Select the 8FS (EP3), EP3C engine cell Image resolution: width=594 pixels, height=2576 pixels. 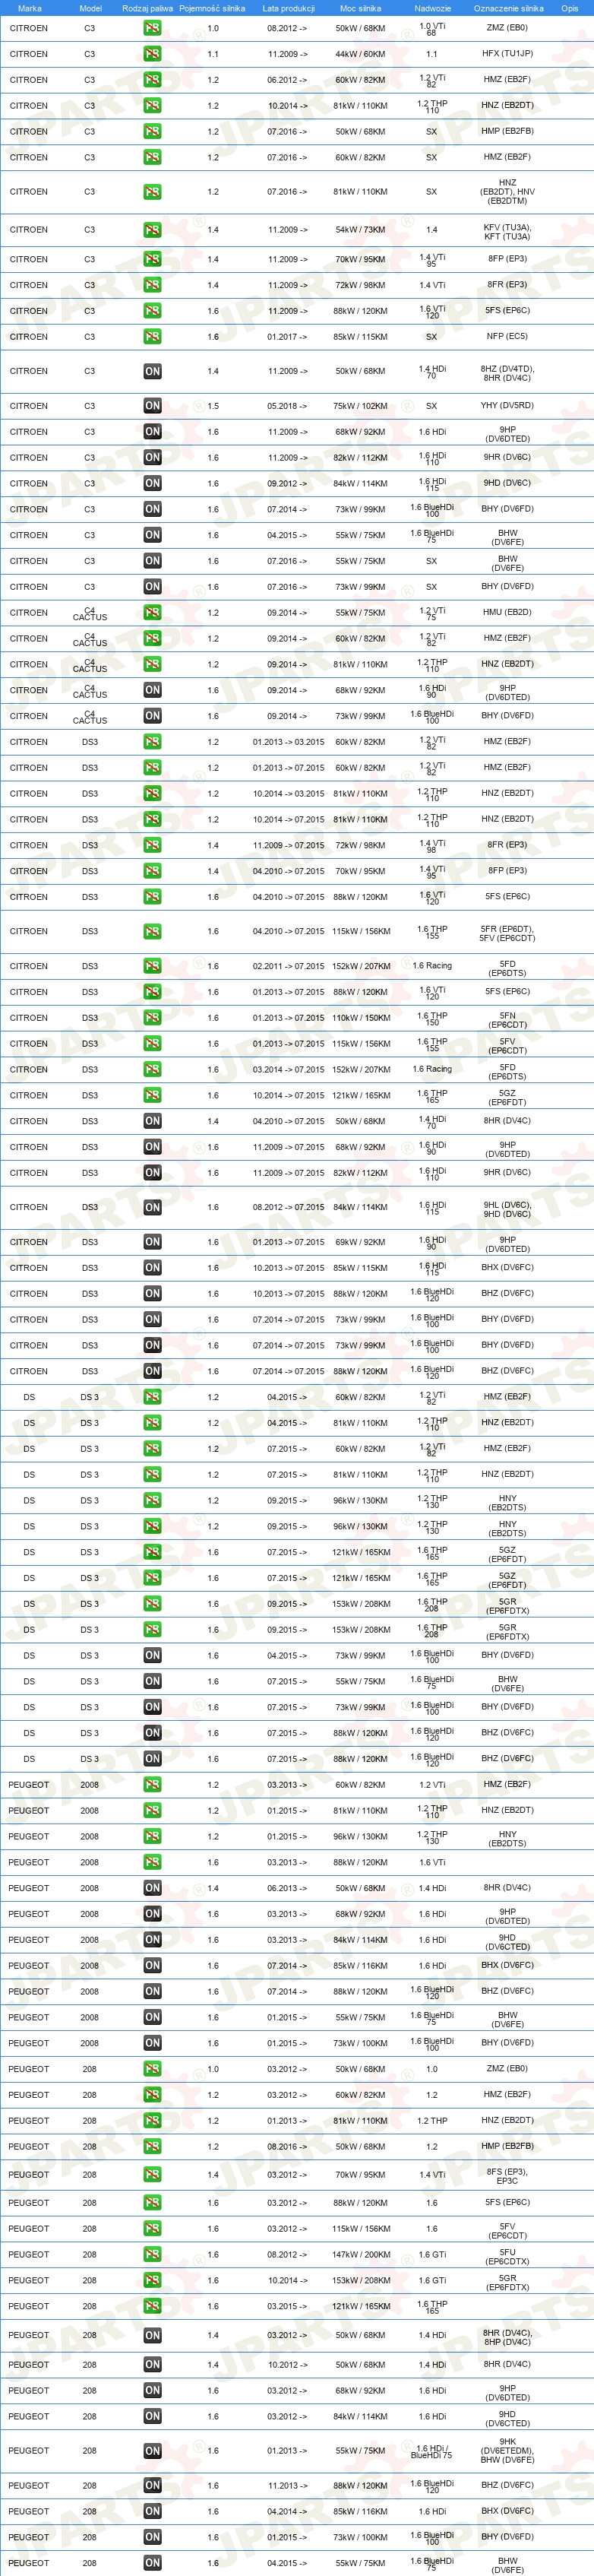pos(508,2176)
